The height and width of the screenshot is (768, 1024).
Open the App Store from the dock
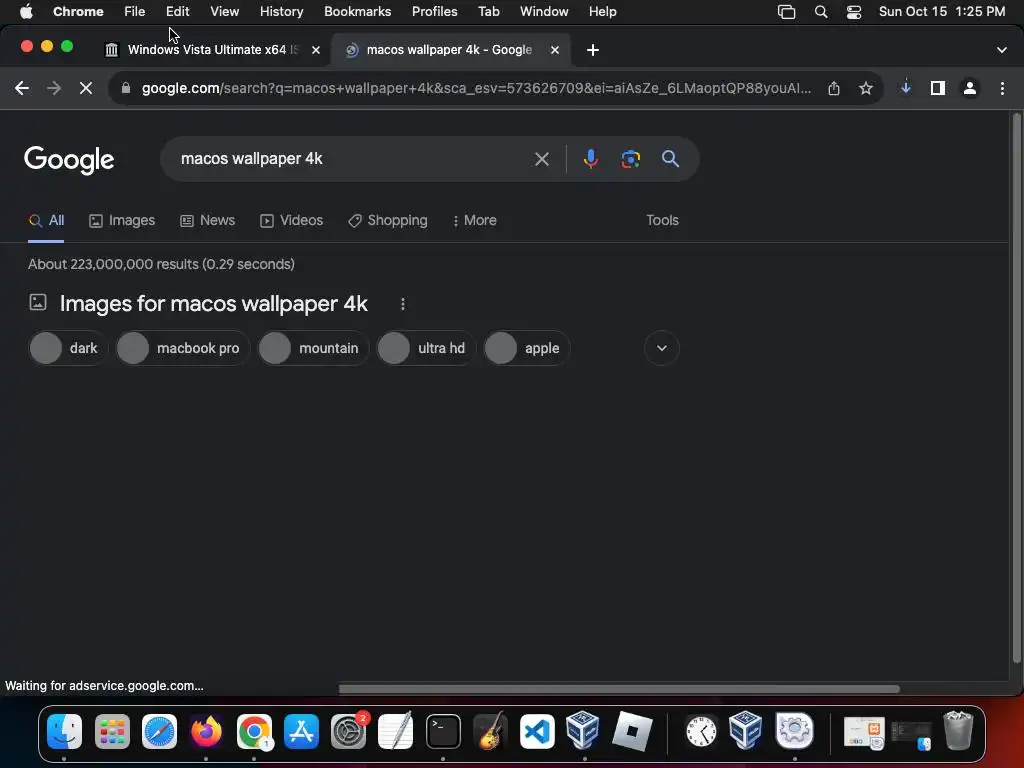click(301, 731)
